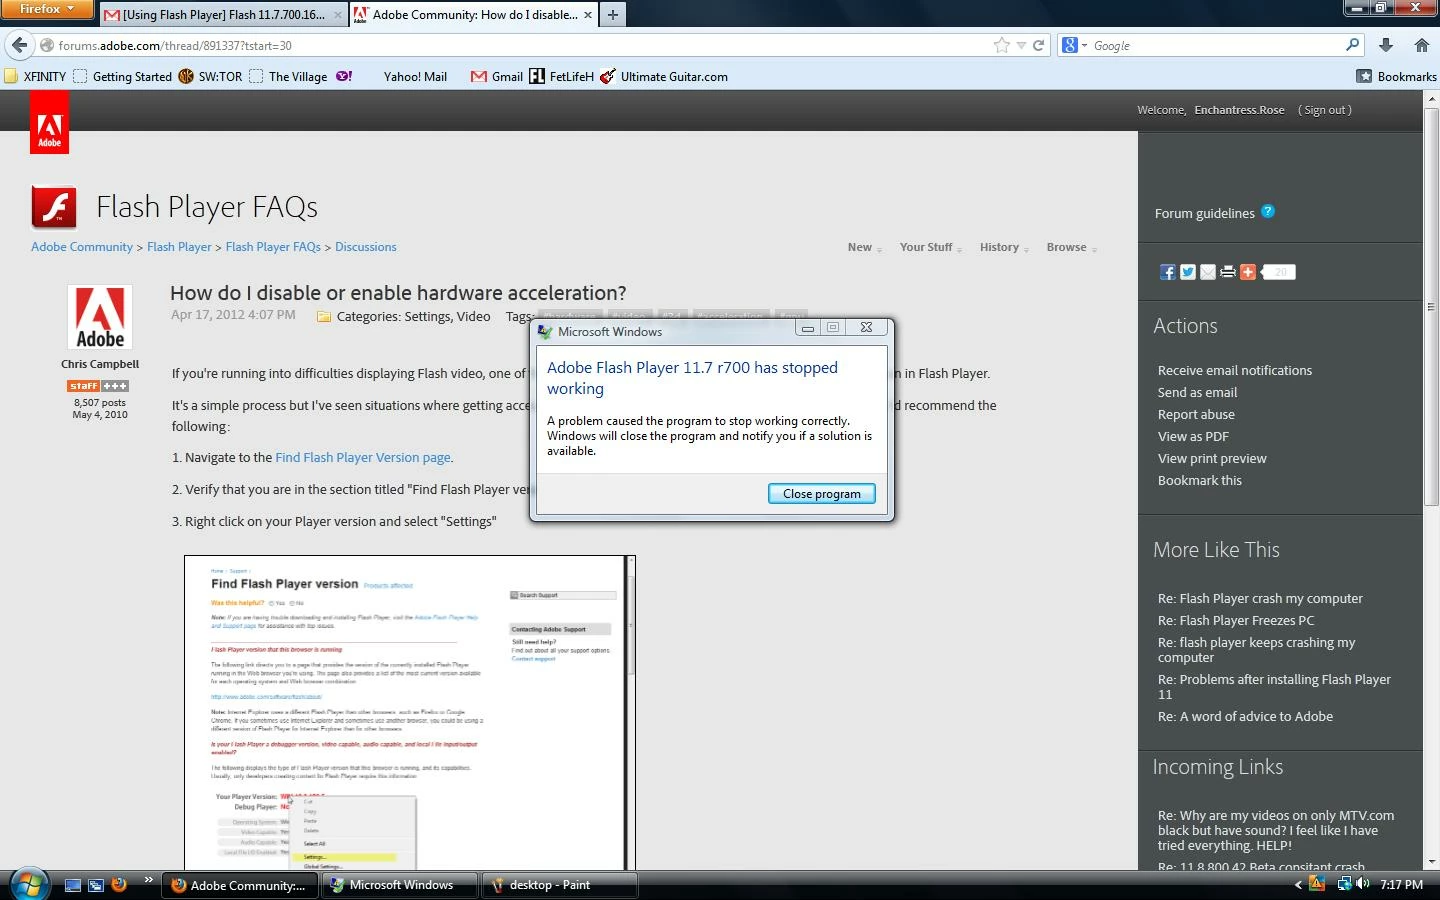Click Bookmark this in Actions

(x=1200, y=480)
